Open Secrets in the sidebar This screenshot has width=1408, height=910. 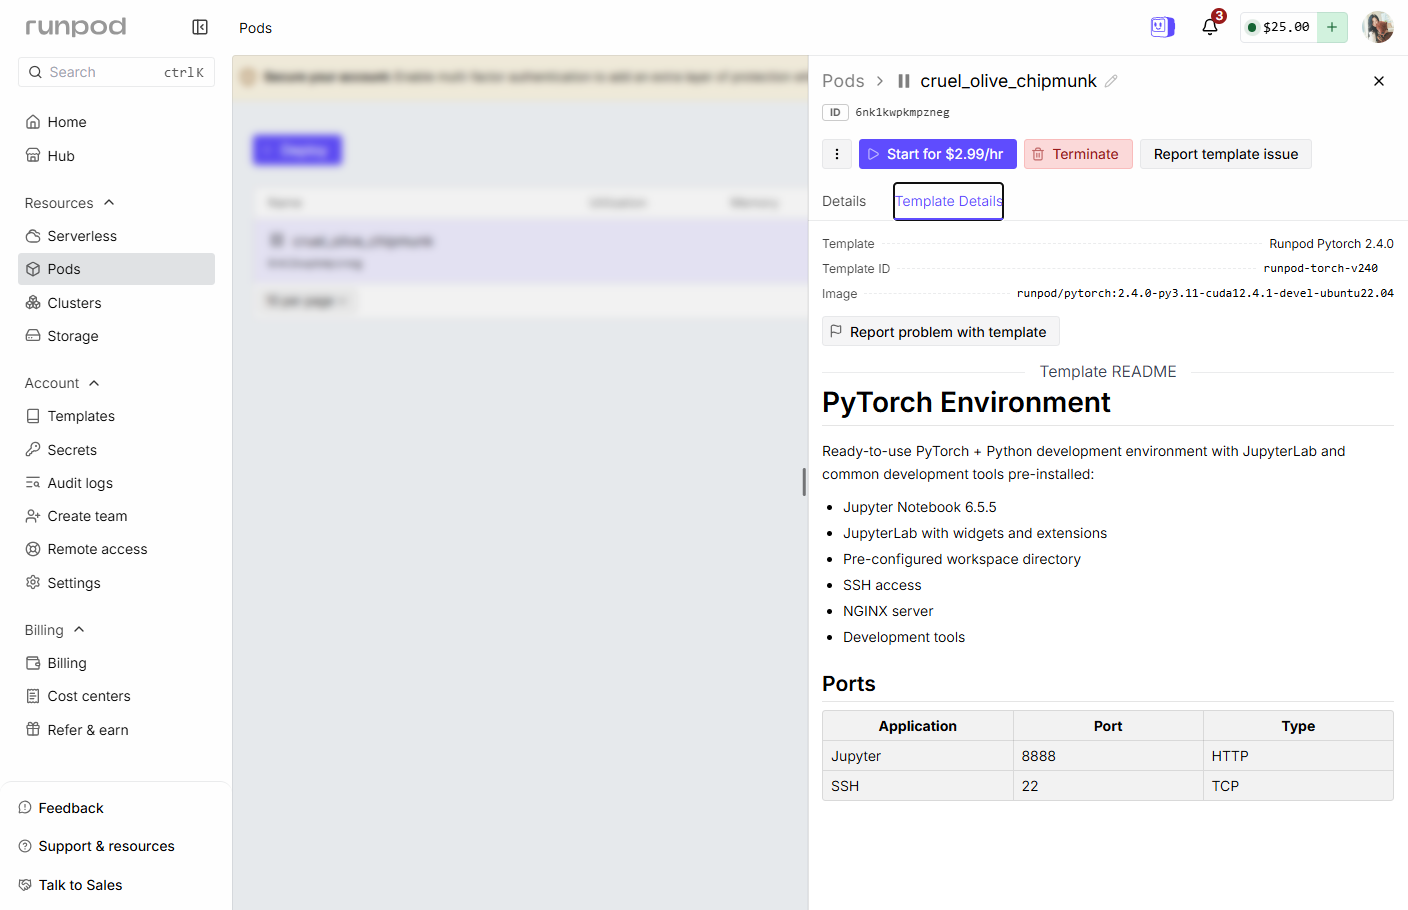click(x=116, y=450)
